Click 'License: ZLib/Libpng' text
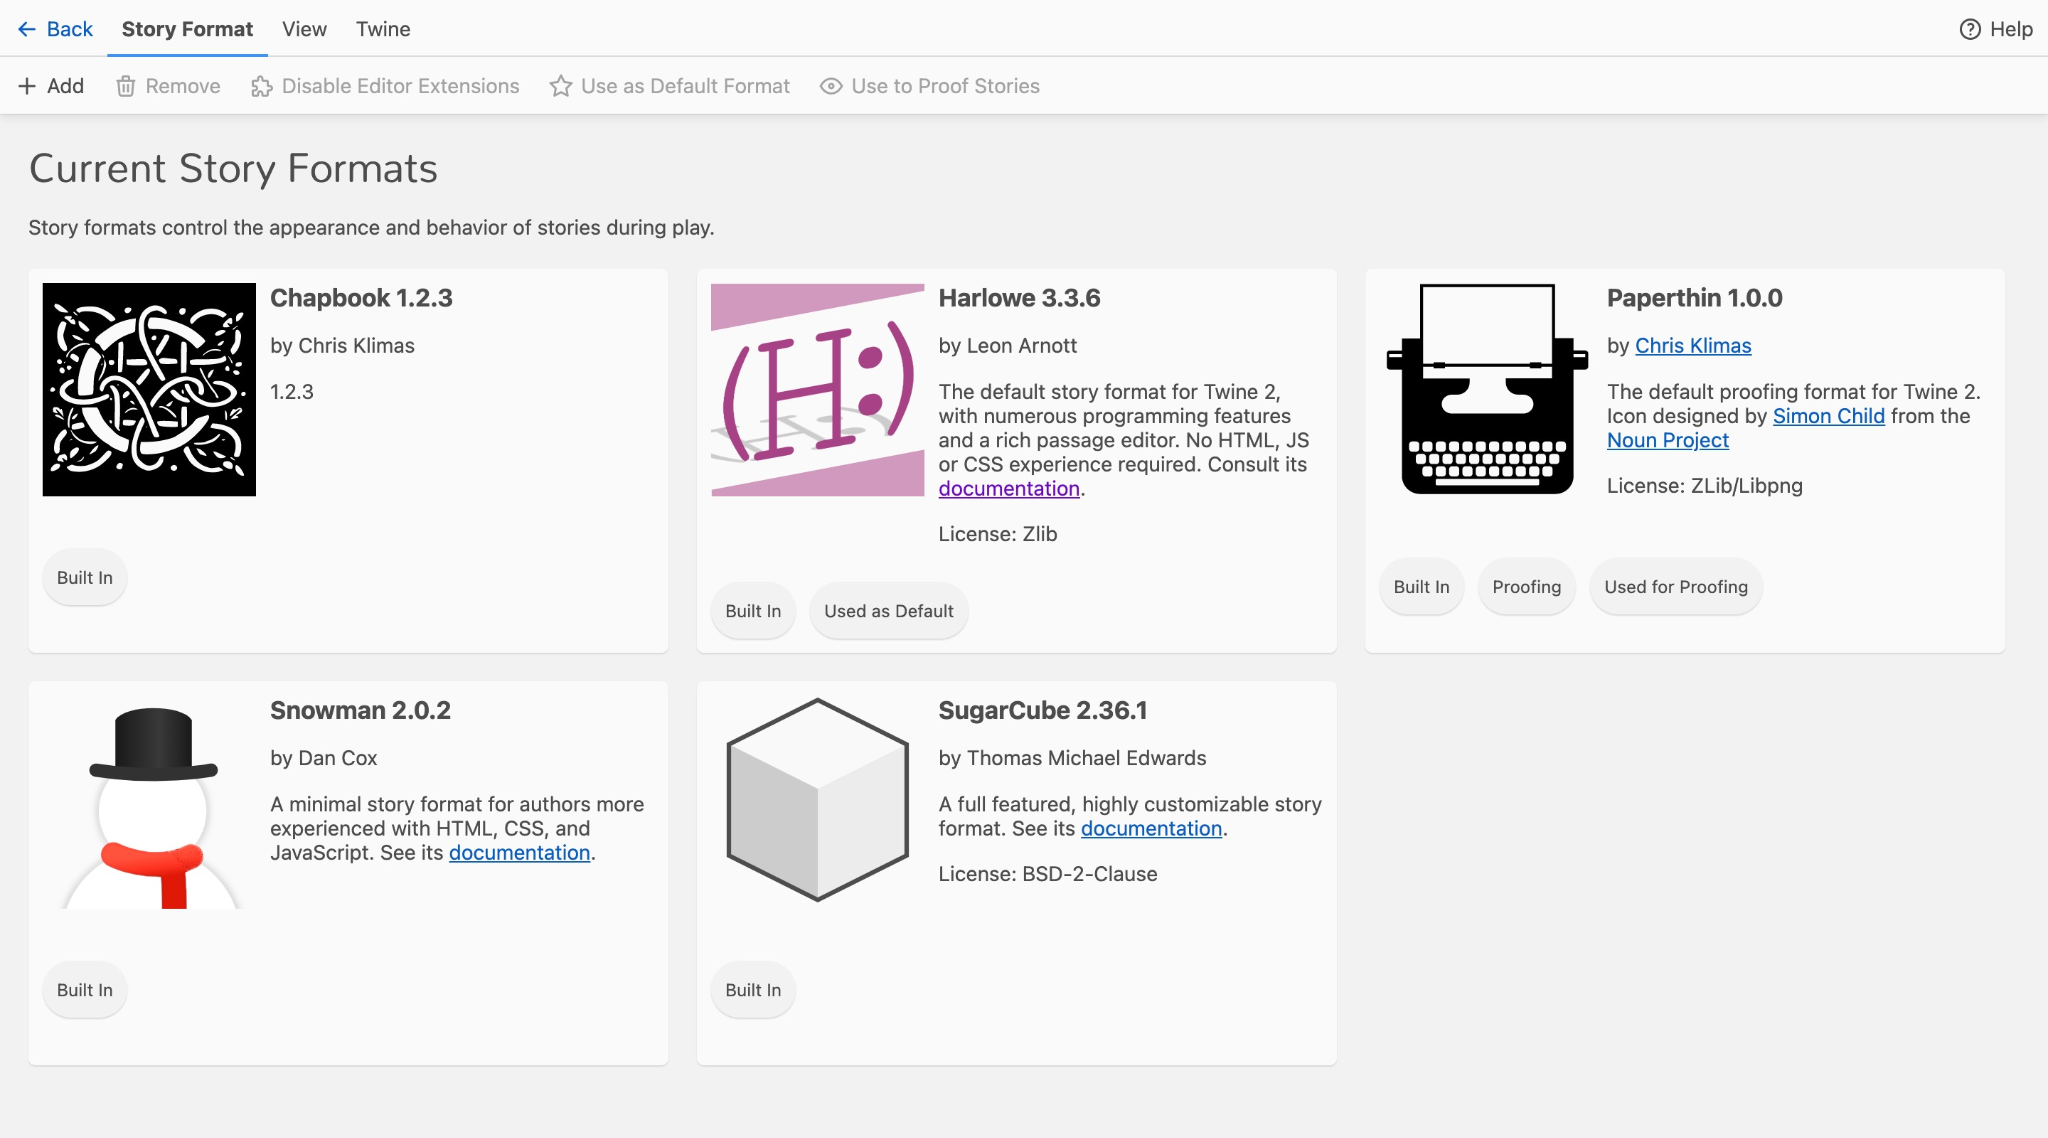The width and height of the screenshot is (2048, 1138). pos(1704,486)
